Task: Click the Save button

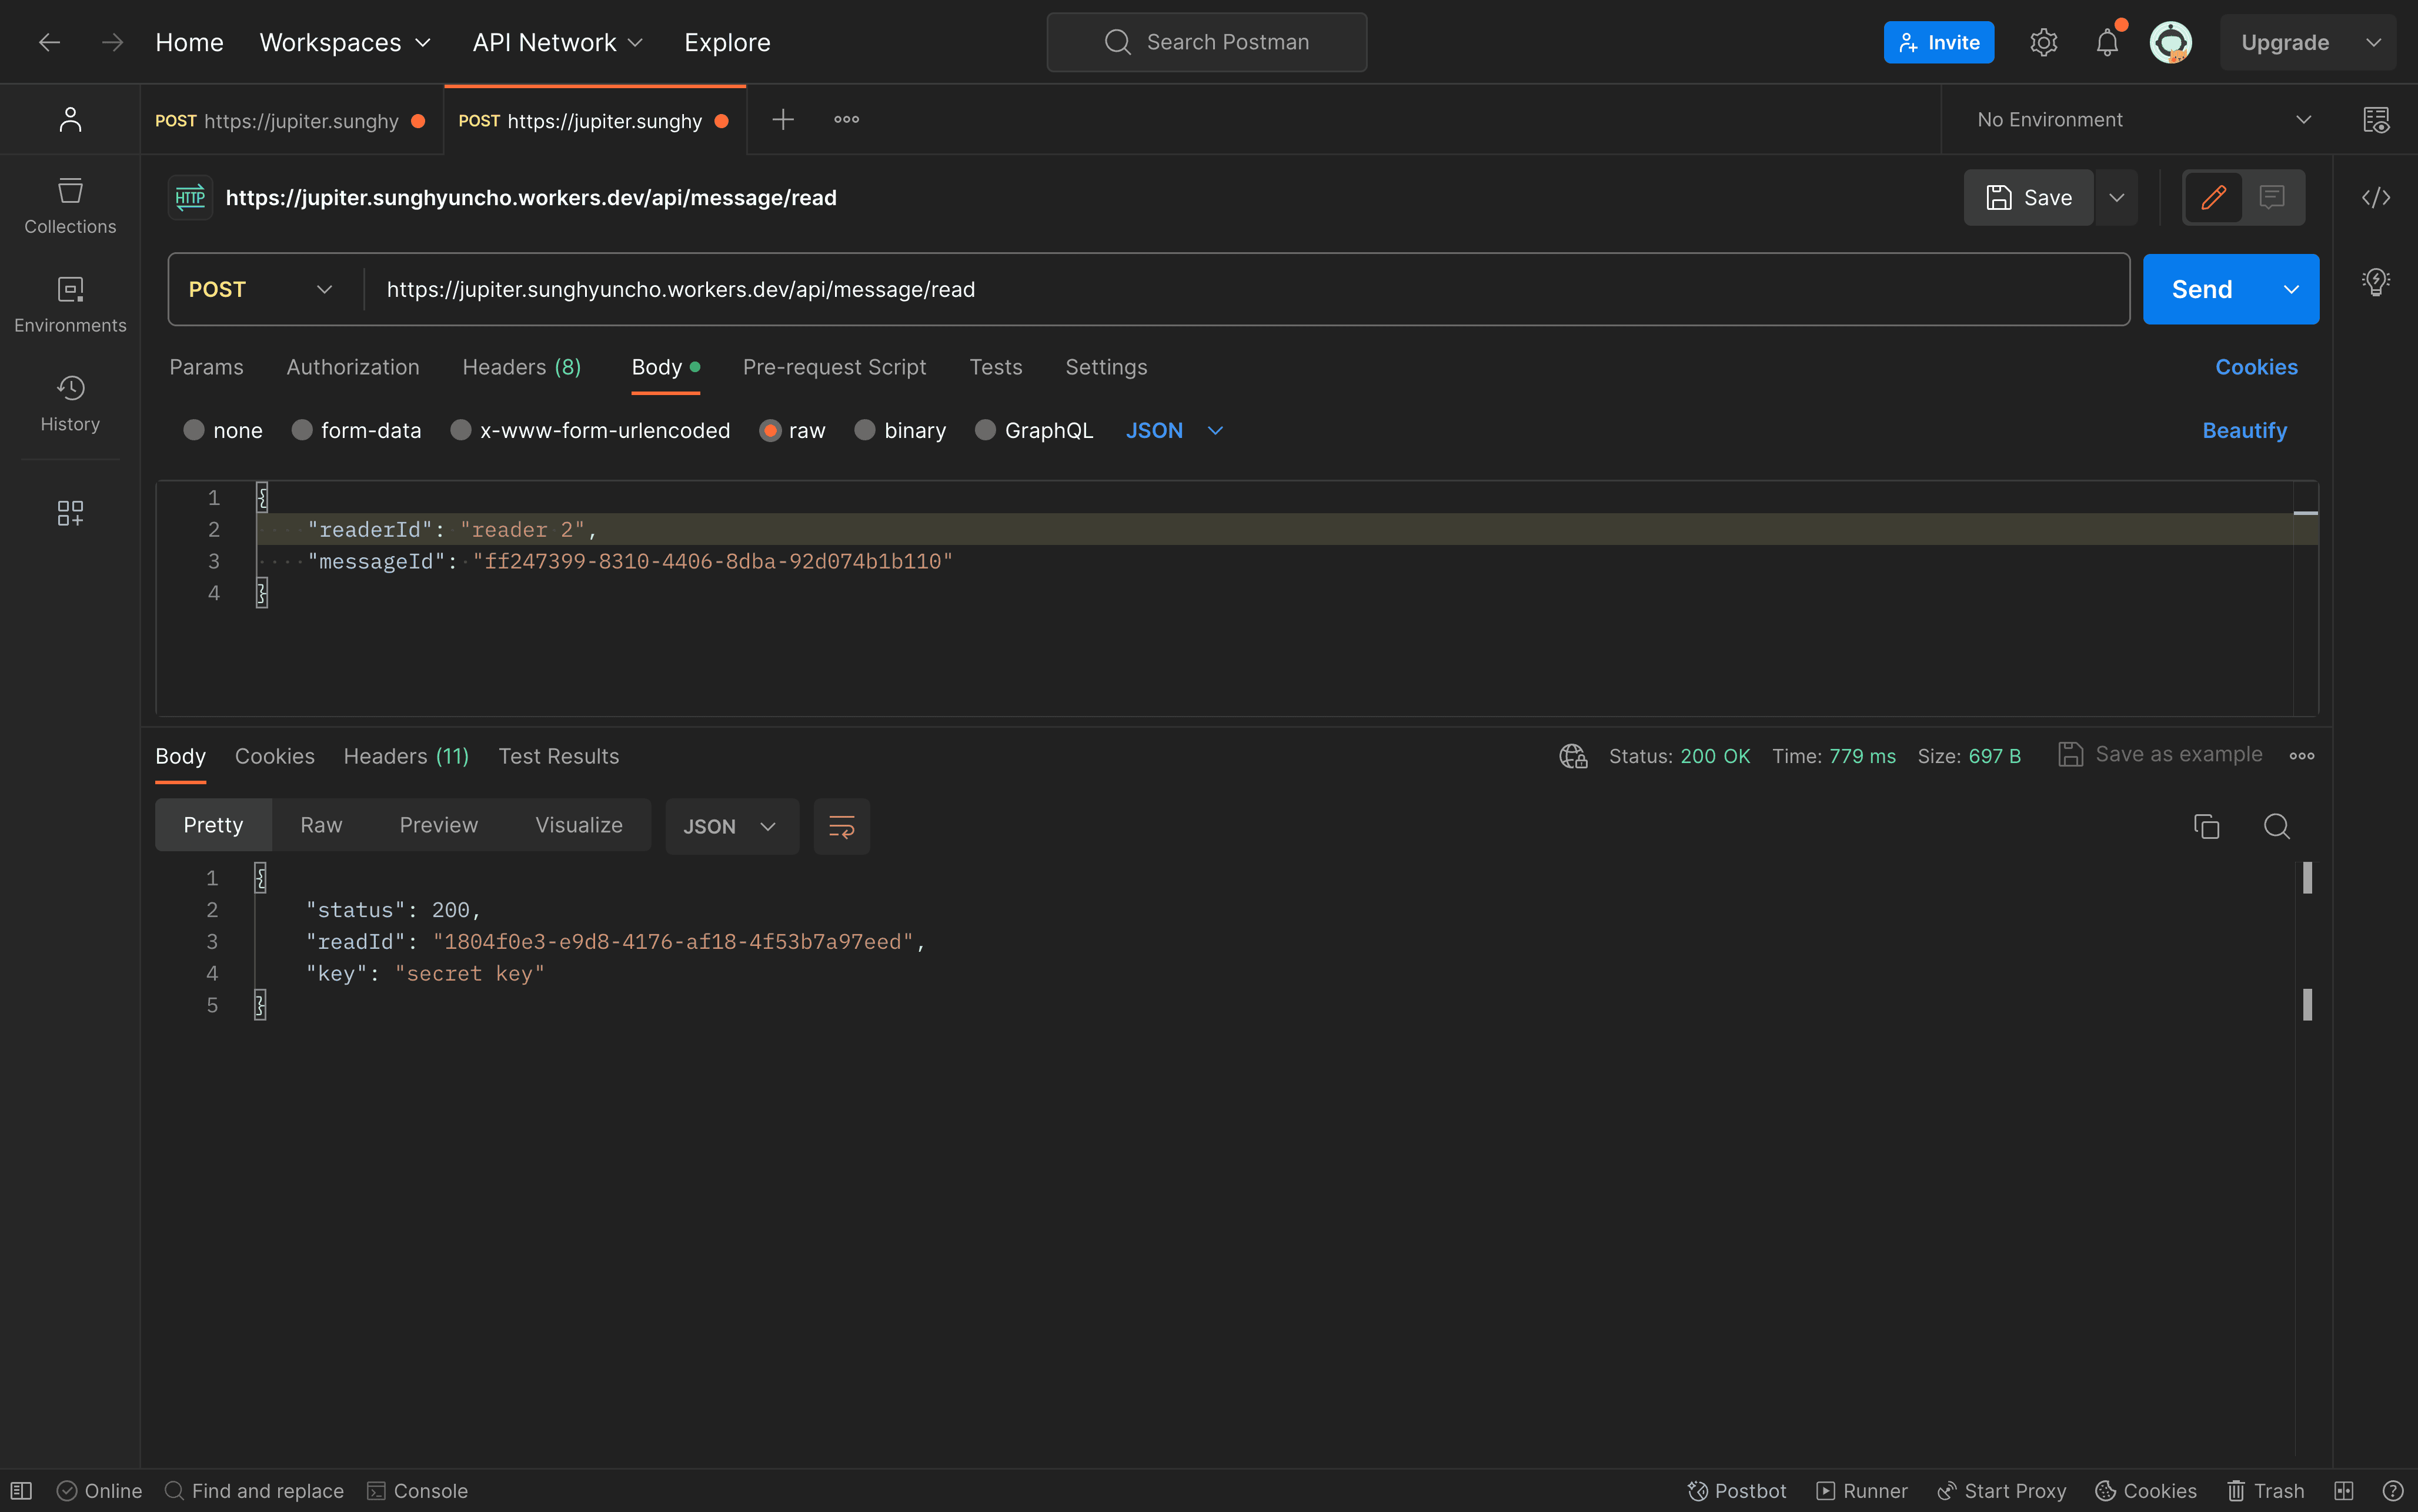Action: tap(2028, 198)
